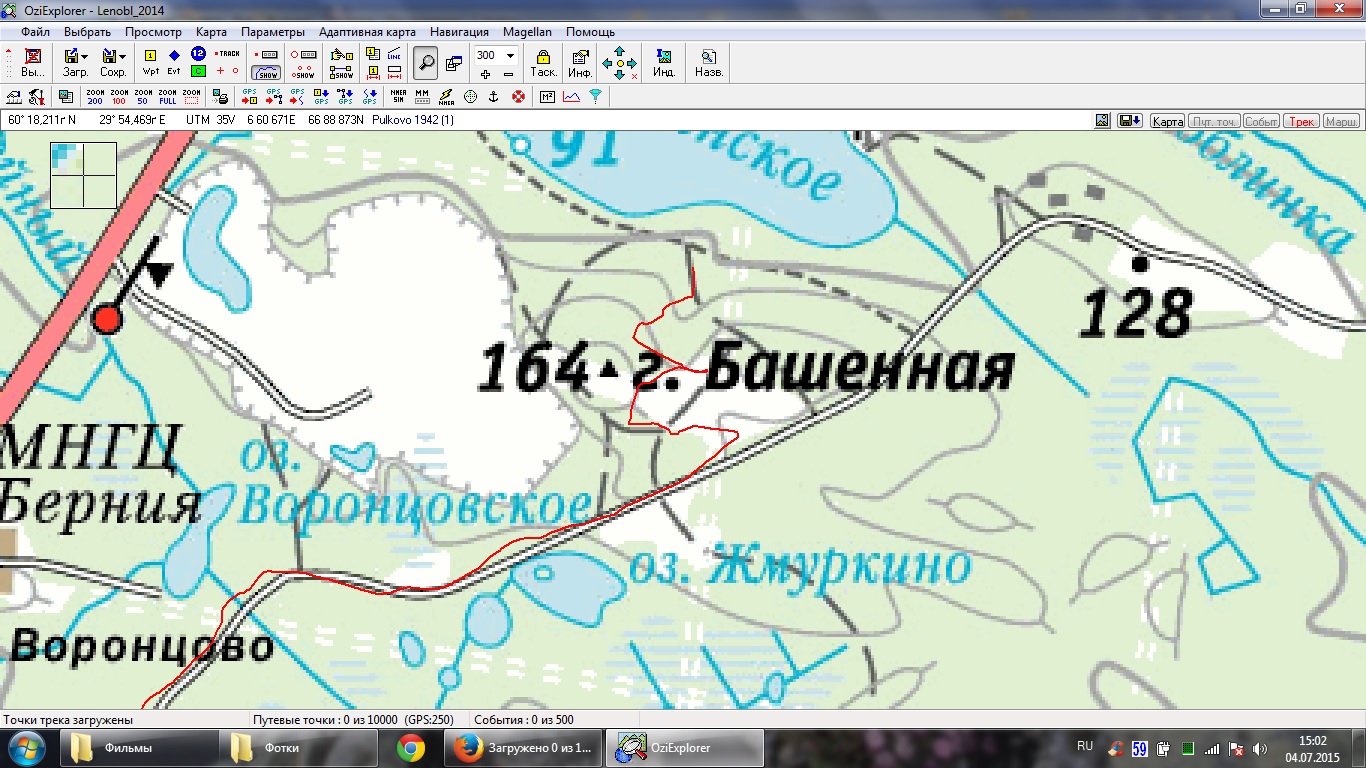1366x768 pixels.
Task: Toggle the track Show button
Action: [x=267, y=71]
